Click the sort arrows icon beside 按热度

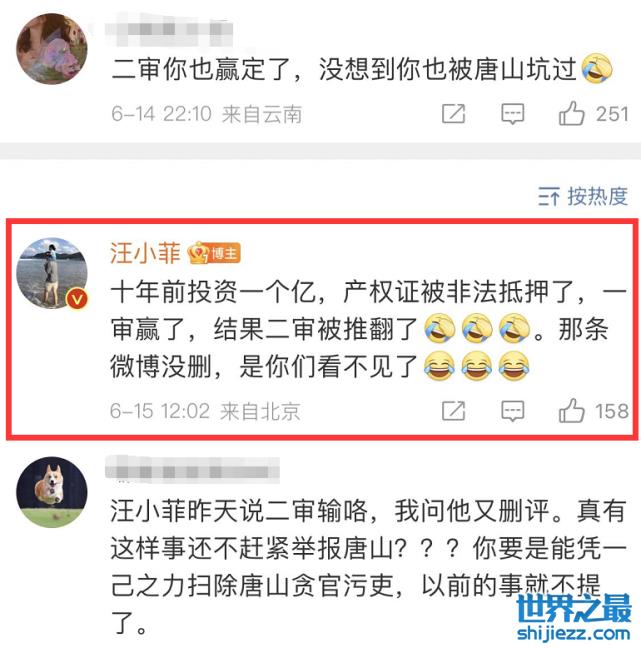pos(549,196)
